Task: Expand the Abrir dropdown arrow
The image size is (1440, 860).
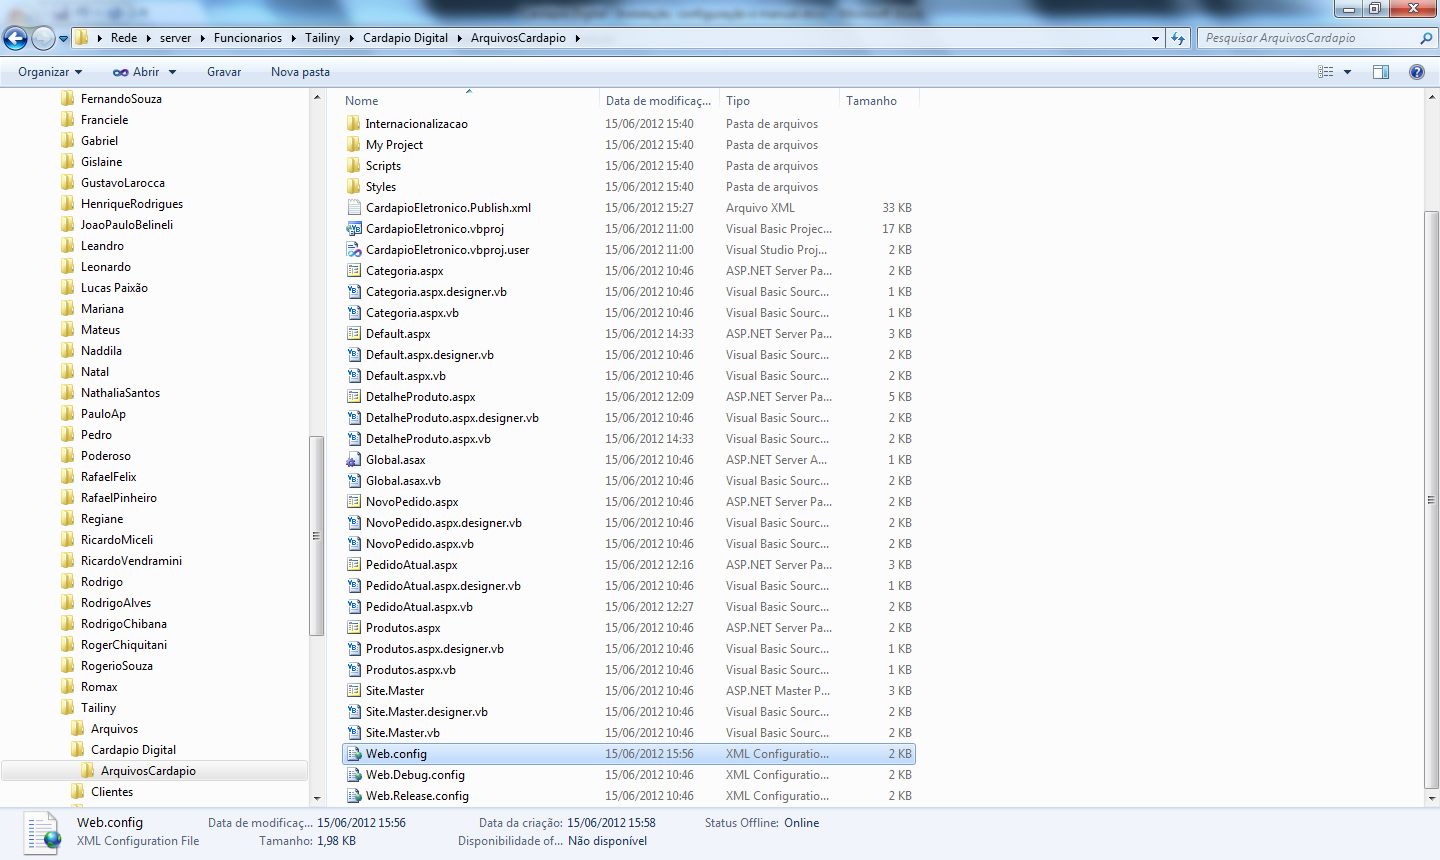Action: tap(172, 72)
